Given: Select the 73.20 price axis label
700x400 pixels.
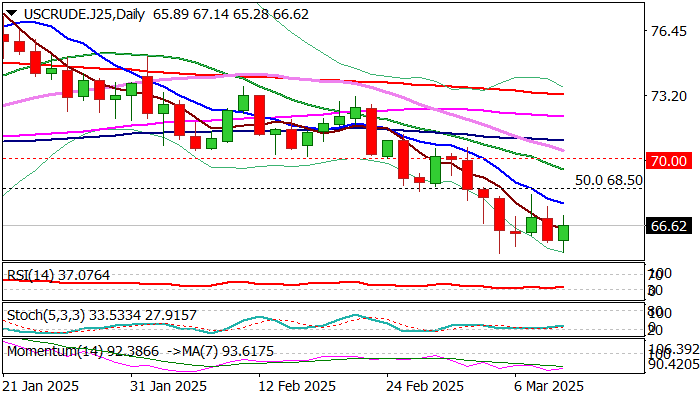Looking at the screenshot, I should (667, 96).
